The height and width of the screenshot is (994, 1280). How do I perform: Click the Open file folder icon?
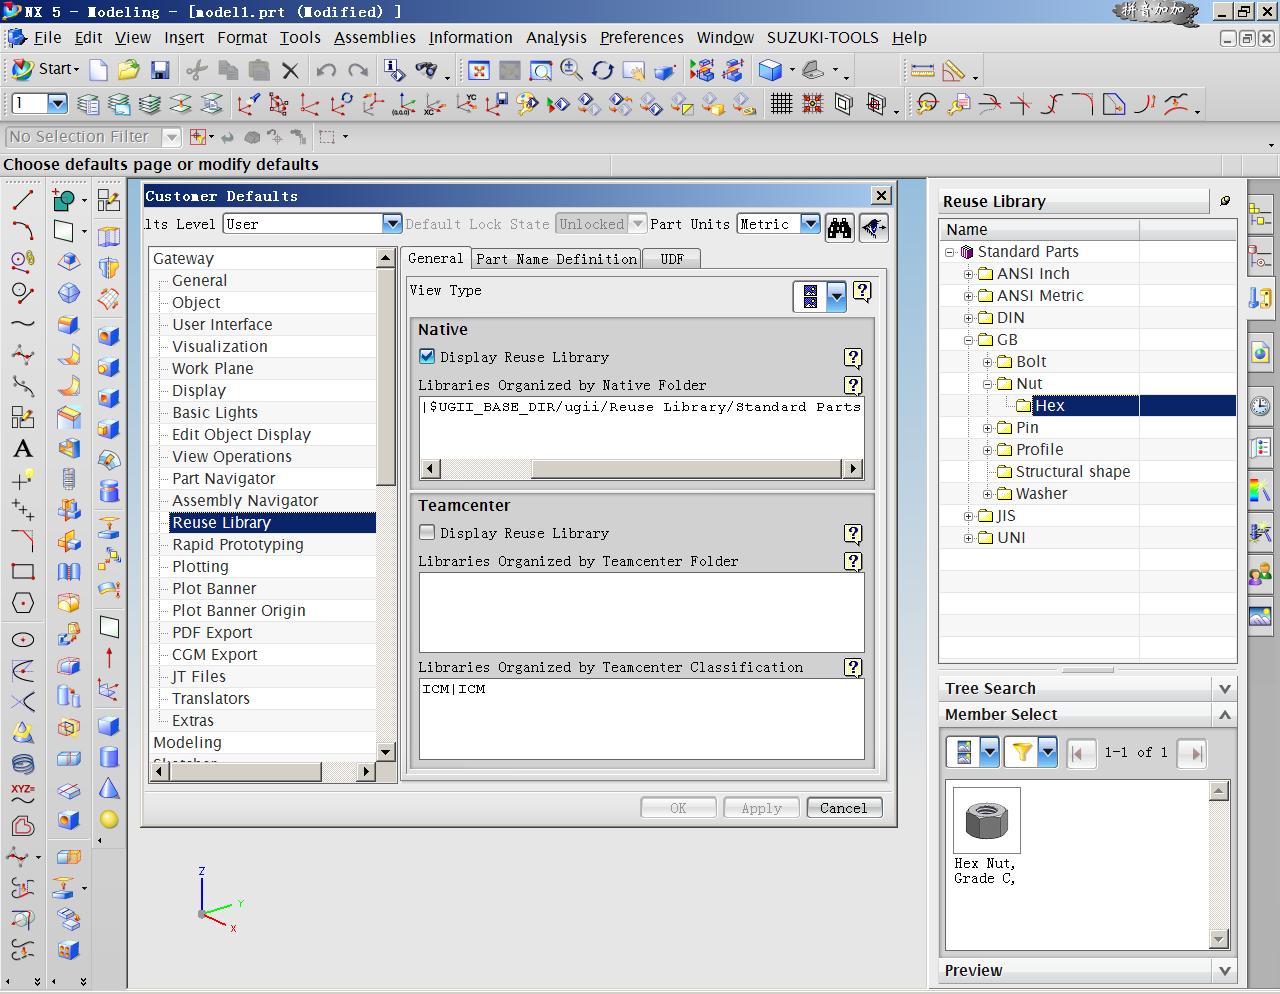[129, 70]
